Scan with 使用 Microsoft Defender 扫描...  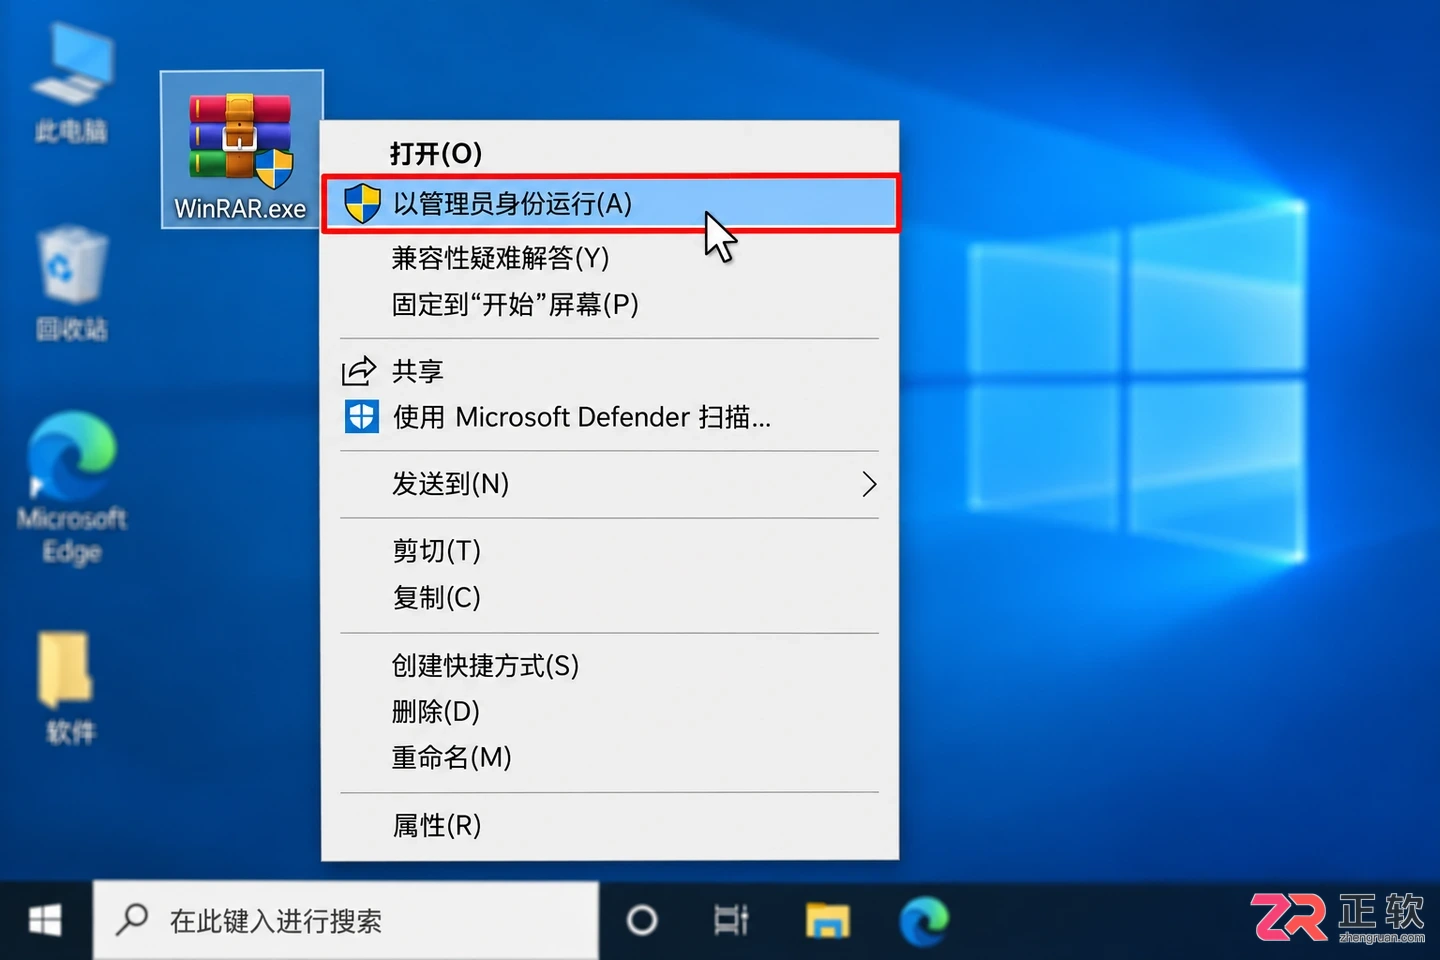pos(610,417)
